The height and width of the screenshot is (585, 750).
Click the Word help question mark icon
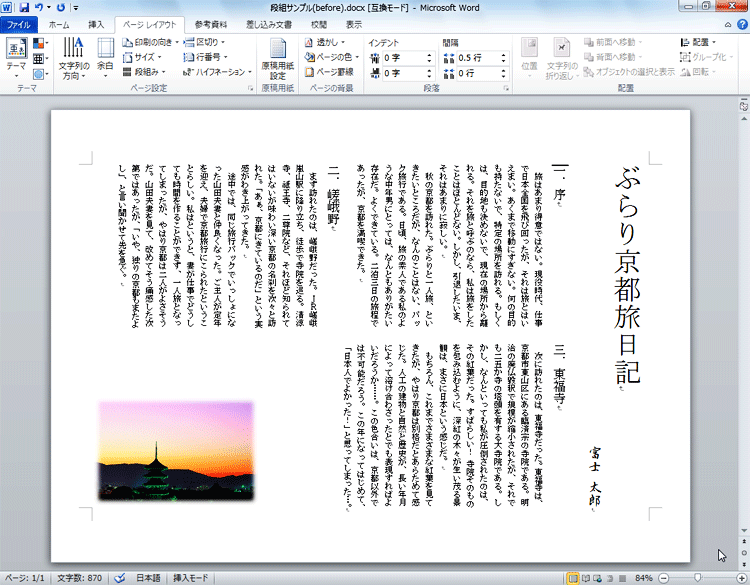coord(742,24)
